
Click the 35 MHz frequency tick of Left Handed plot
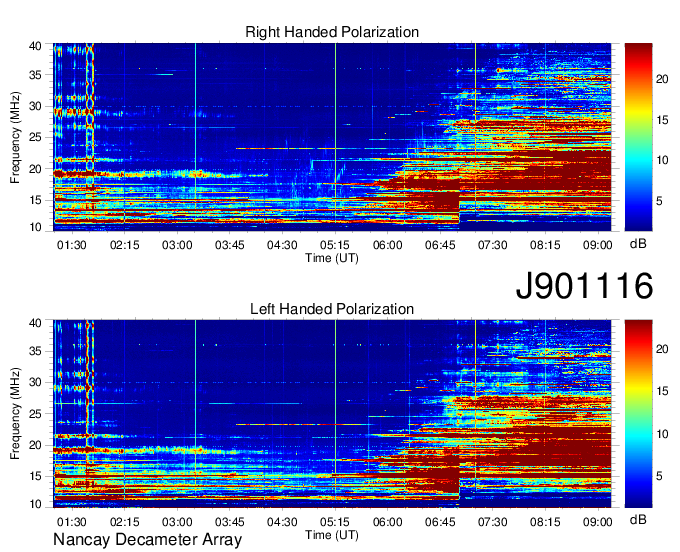(x=35, y=351)
